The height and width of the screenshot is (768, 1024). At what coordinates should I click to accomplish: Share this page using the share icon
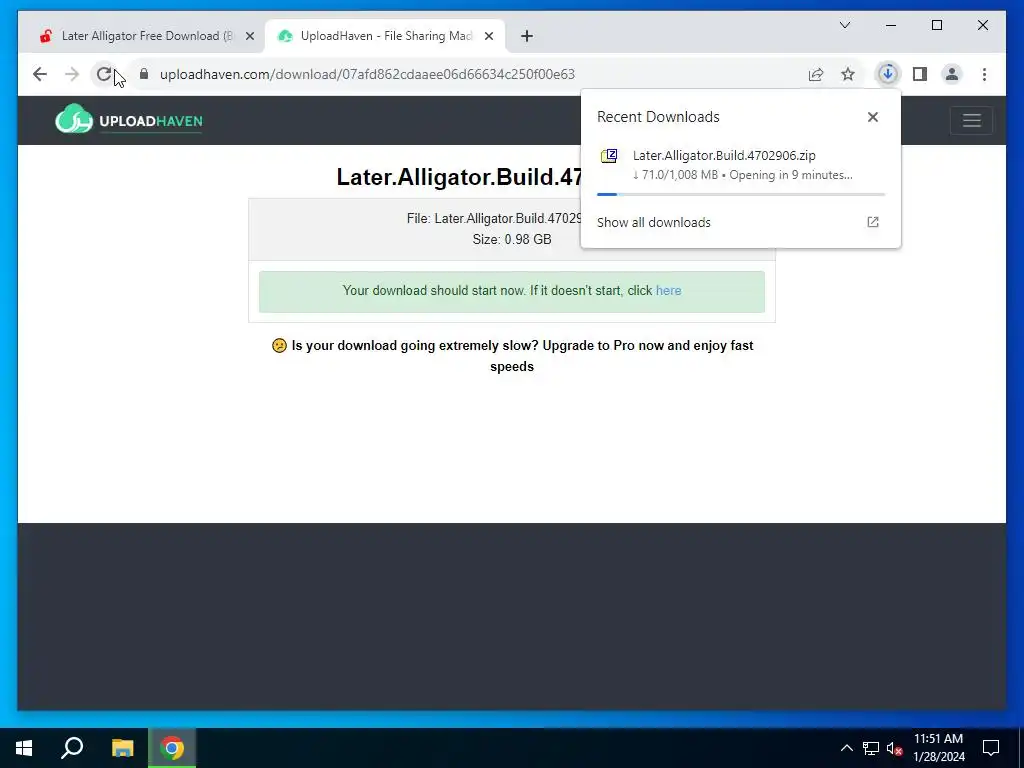click(x=816, y=74)
